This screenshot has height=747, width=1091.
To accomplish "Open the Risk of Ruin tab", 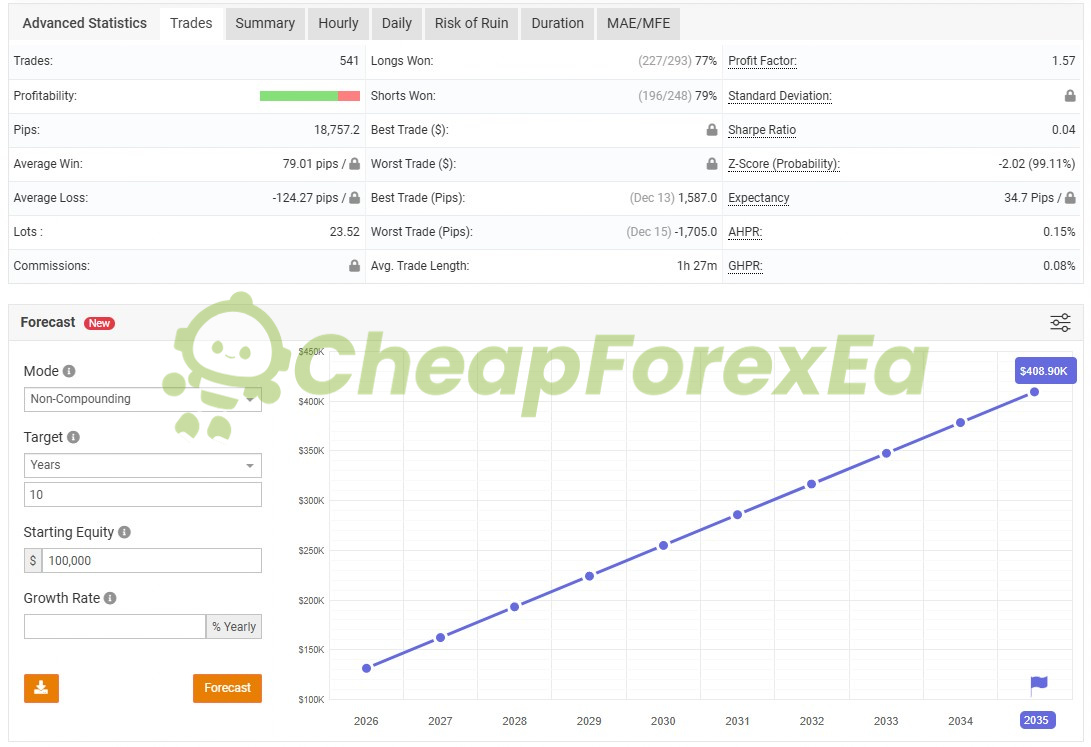I will tap(471, 24).
